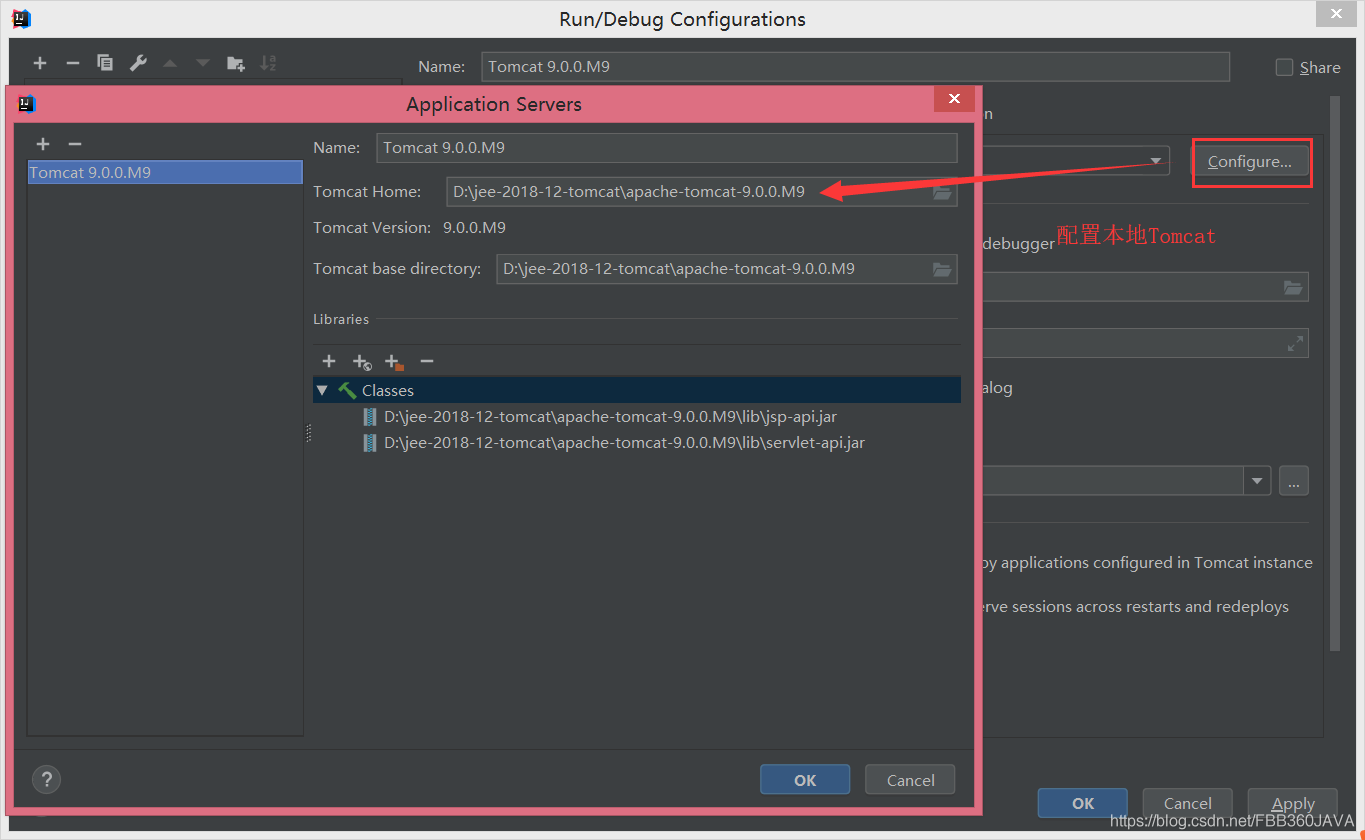Screen dimensions: 1365x840
Task: Confirm Application Servers dialog with OK
Action: click(805, 780)
